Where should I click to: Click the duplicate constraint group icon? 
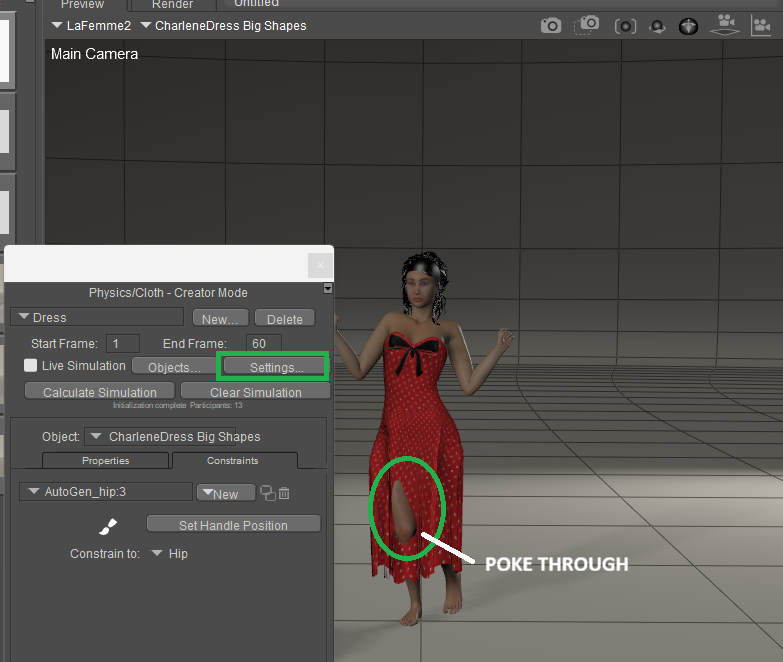point(267,493)
